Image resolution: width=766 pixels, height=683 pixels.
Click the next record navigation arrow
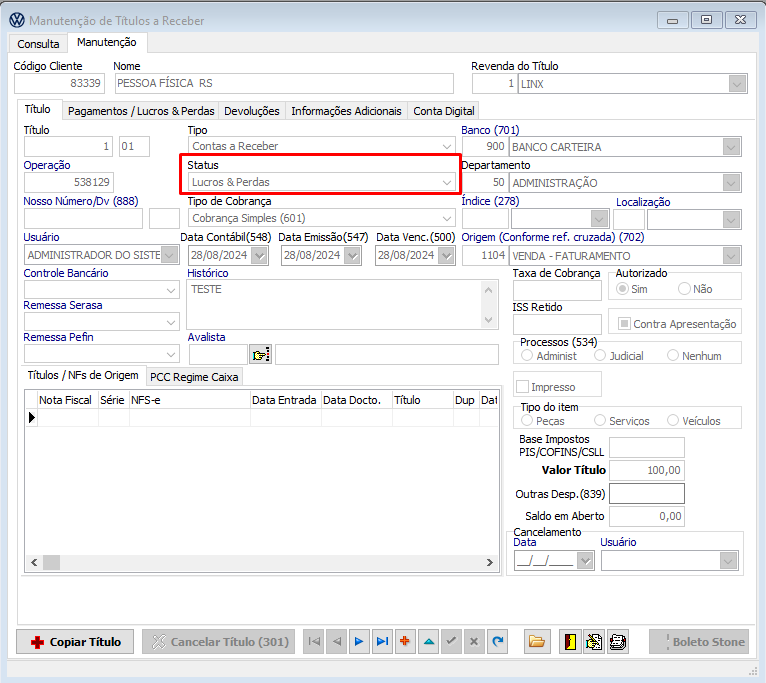click(x=359, y=642)
